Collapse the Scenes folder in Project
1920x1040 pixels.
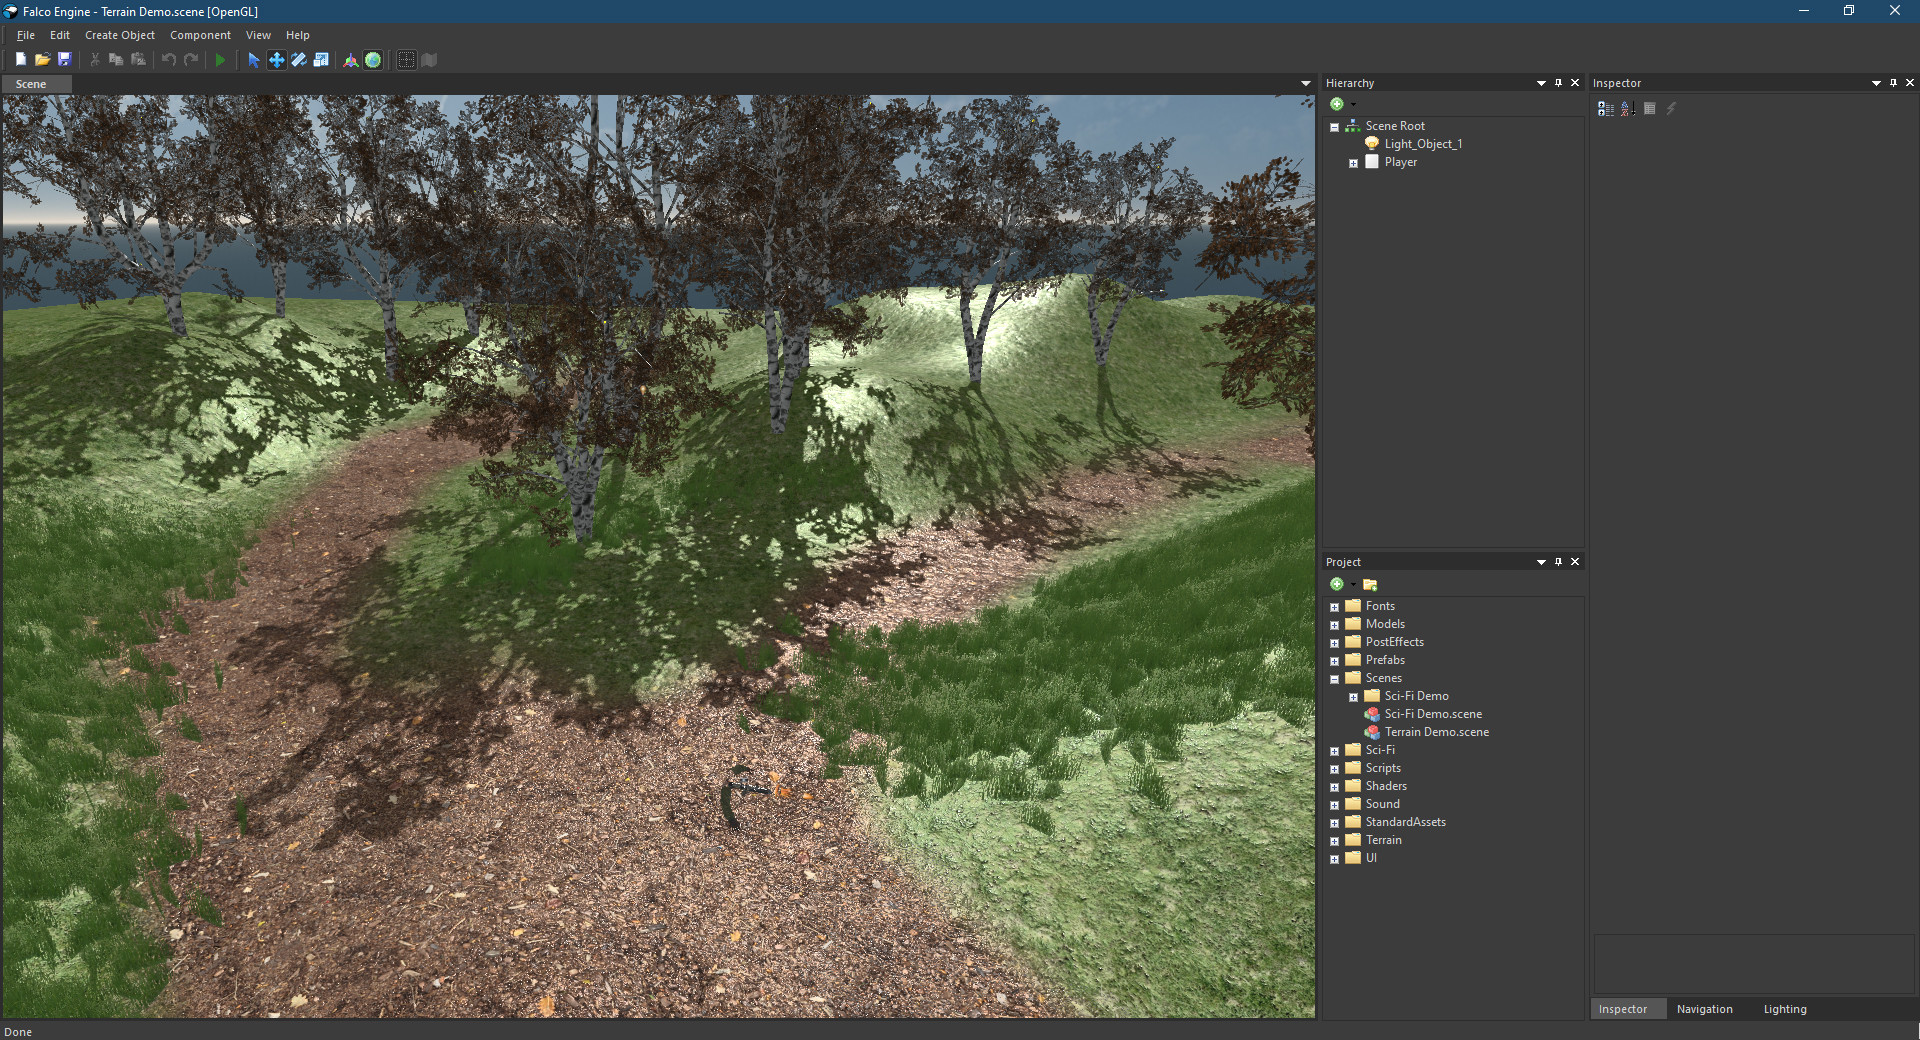pos(1334,679)
